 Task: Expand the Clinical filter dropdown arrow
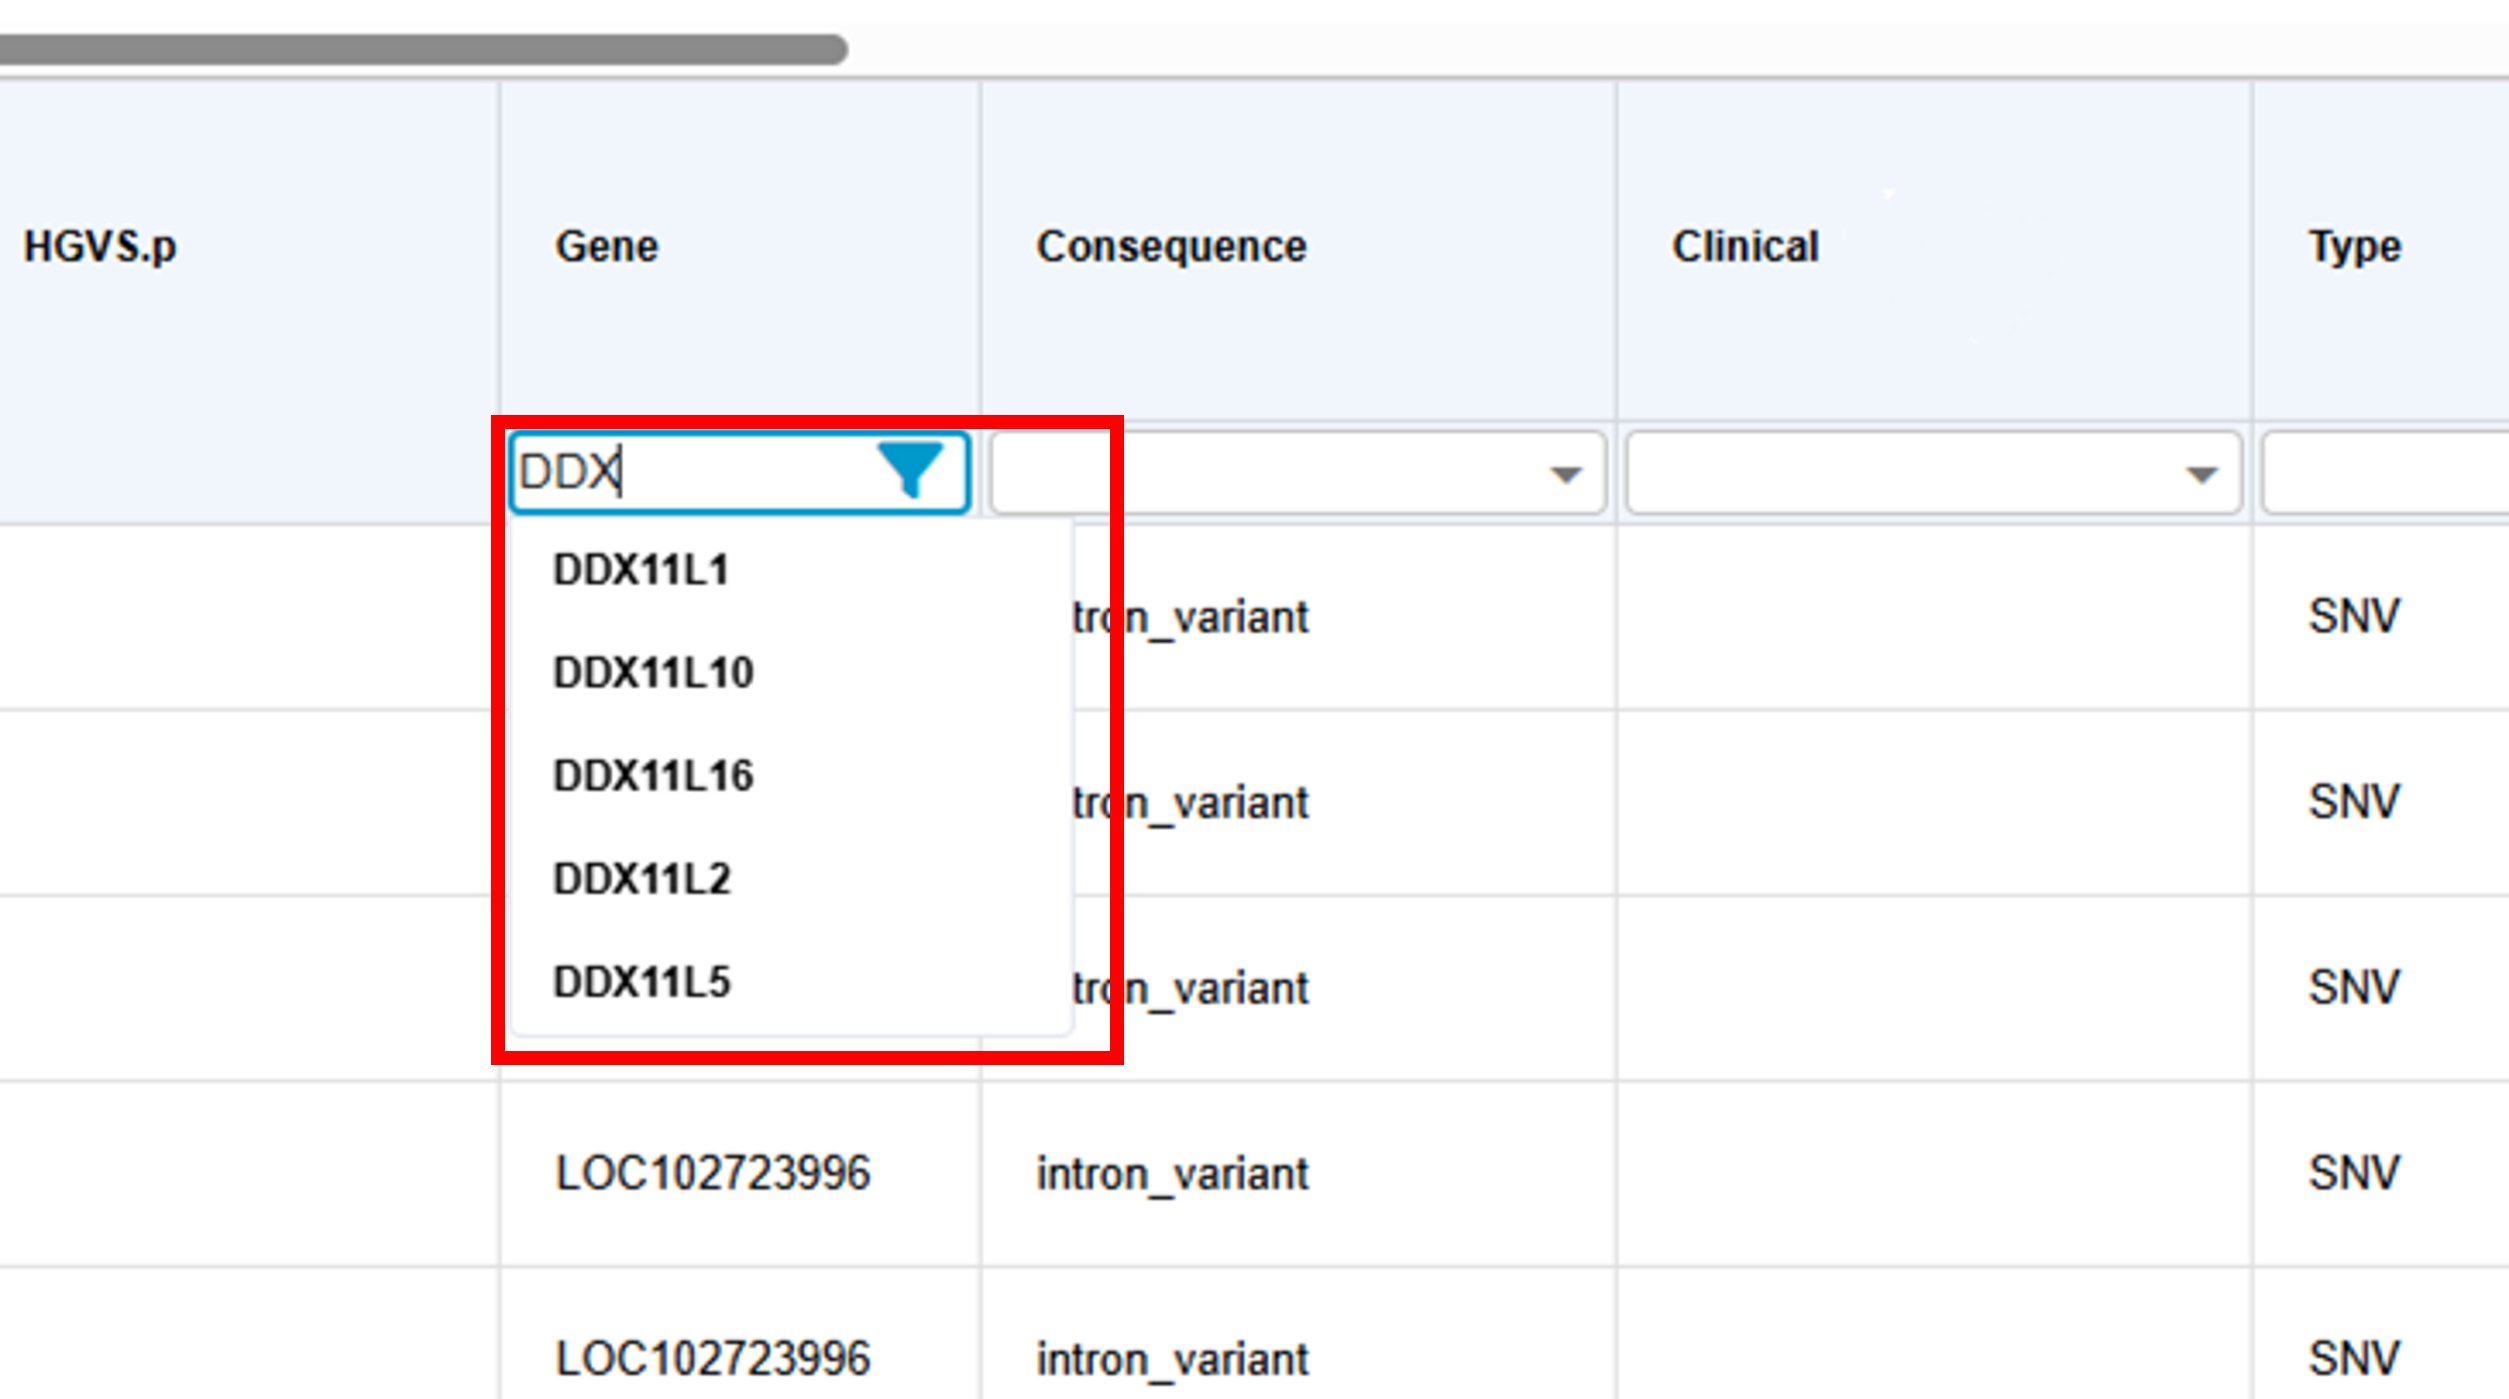point(2201,474)
